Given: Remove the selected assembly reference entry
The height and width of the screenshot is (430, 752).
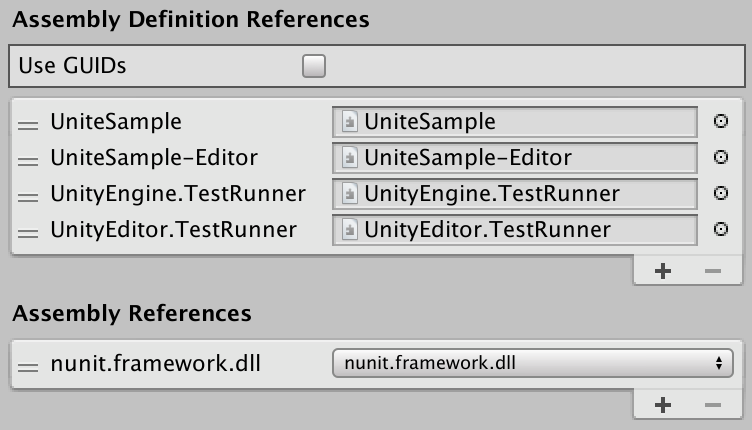Looking at the screenshot, I should point(713,406).
